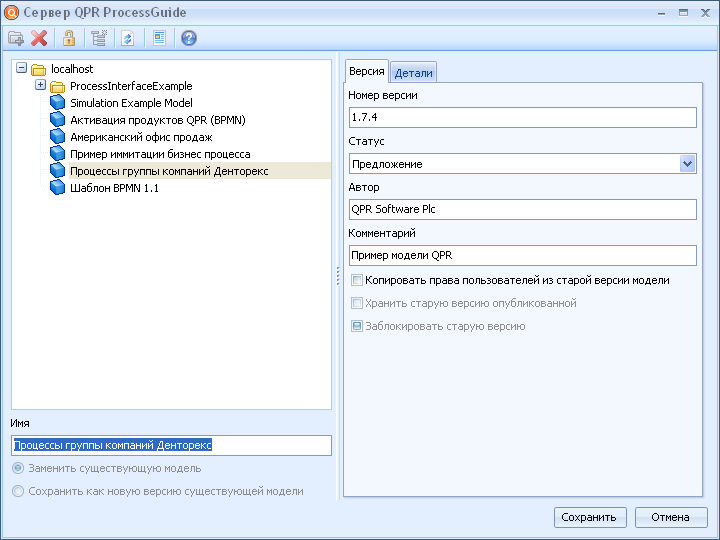The image size is (720, 540).
Task: Click the QPR application logo icon
Action: 11,12
